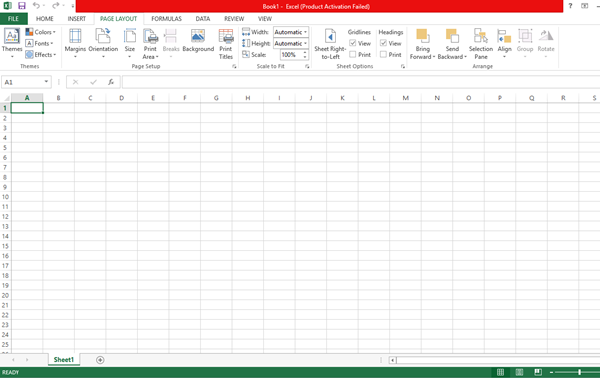The image size is (600, 378).
Task: Open Excel Help question mark
Action: [570, 6]
